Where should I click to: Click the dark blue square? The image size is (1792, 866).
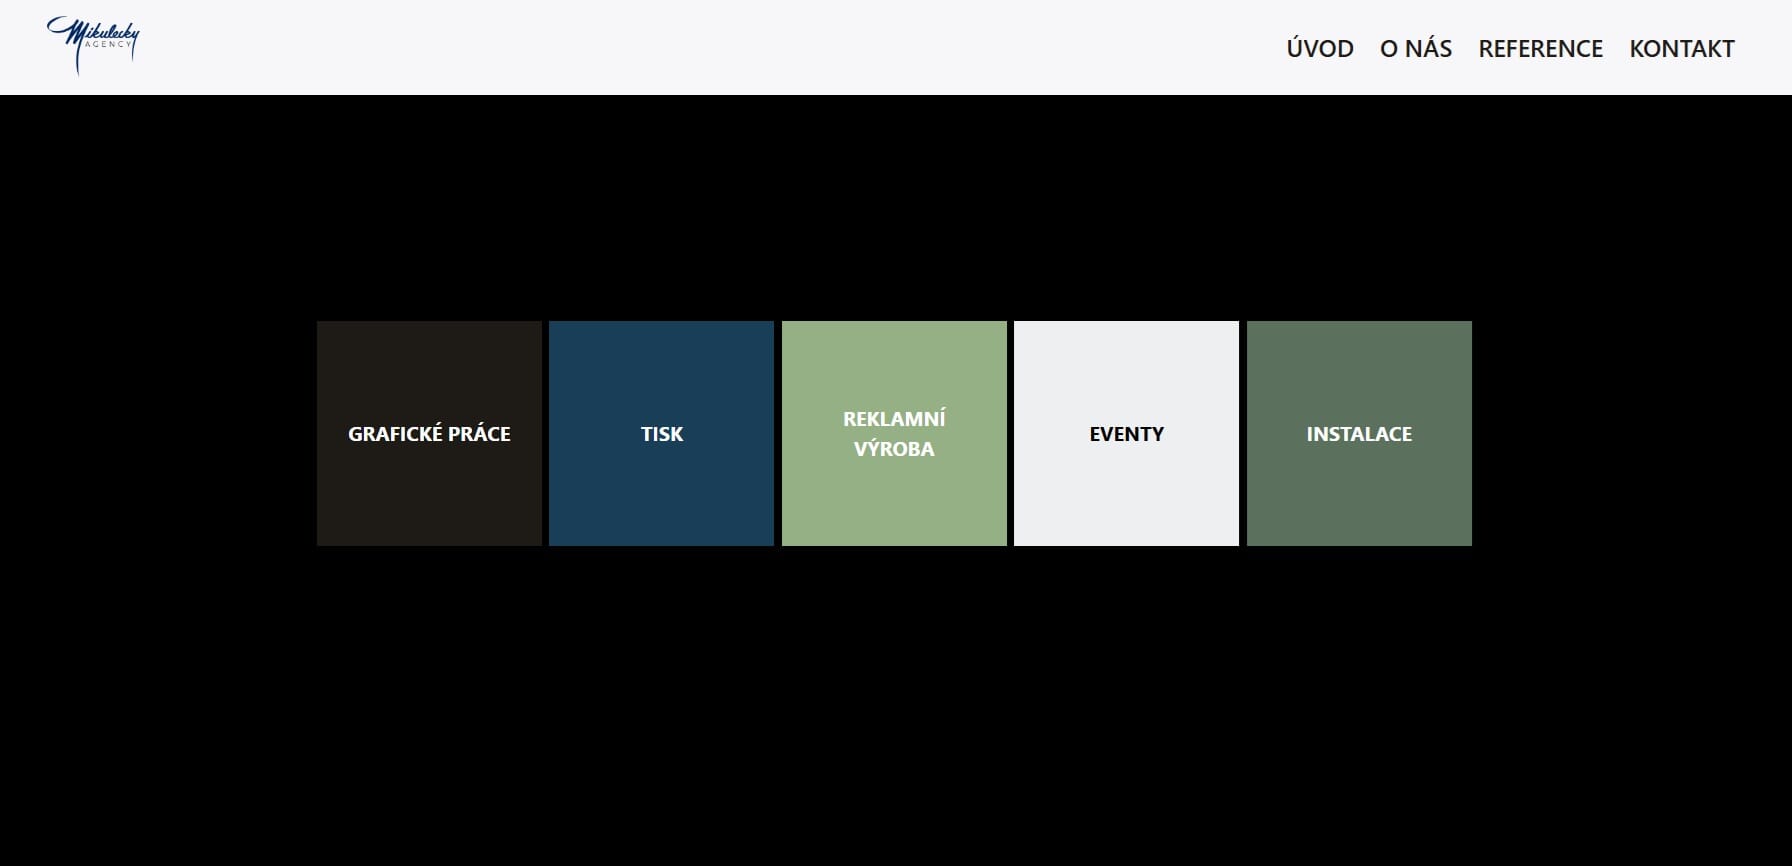pos(661,490)
